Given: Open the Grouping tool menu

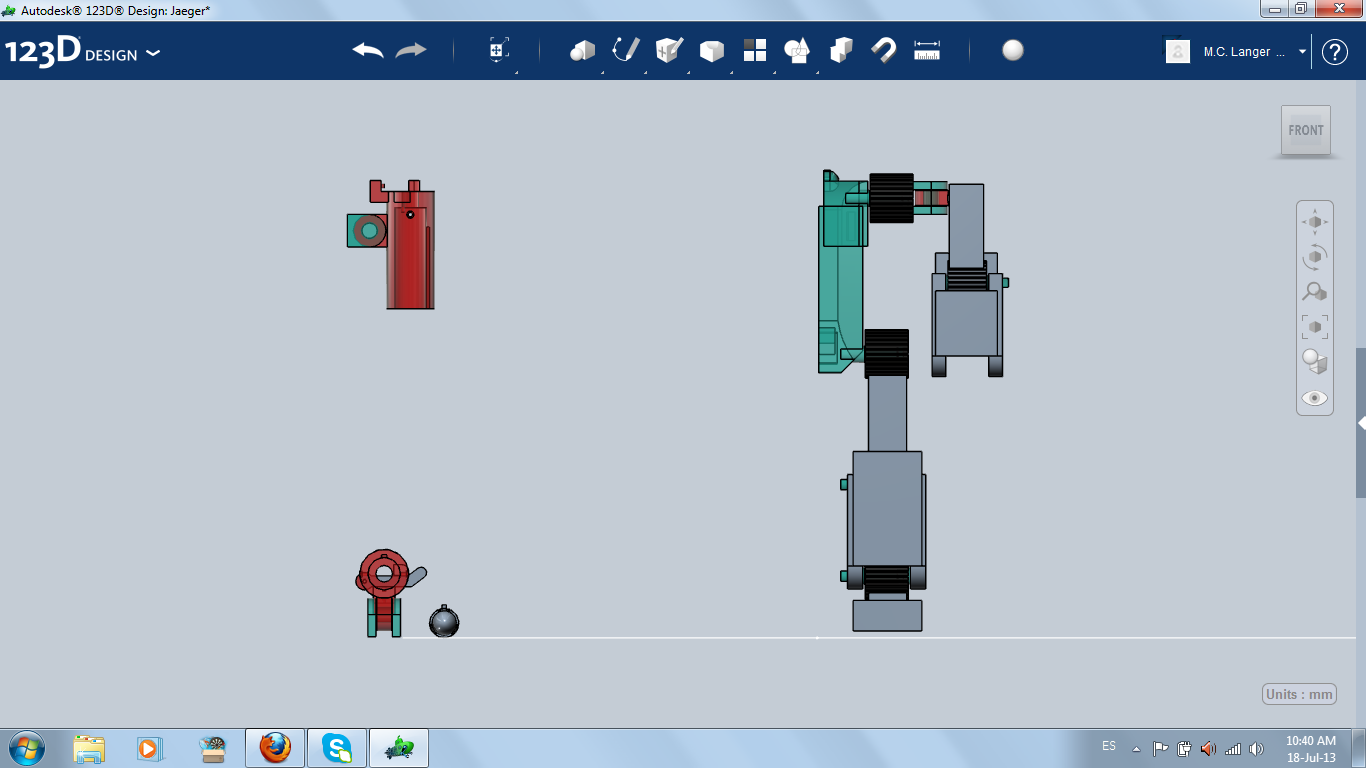Looking at the screenshot, I should (798, 51).
